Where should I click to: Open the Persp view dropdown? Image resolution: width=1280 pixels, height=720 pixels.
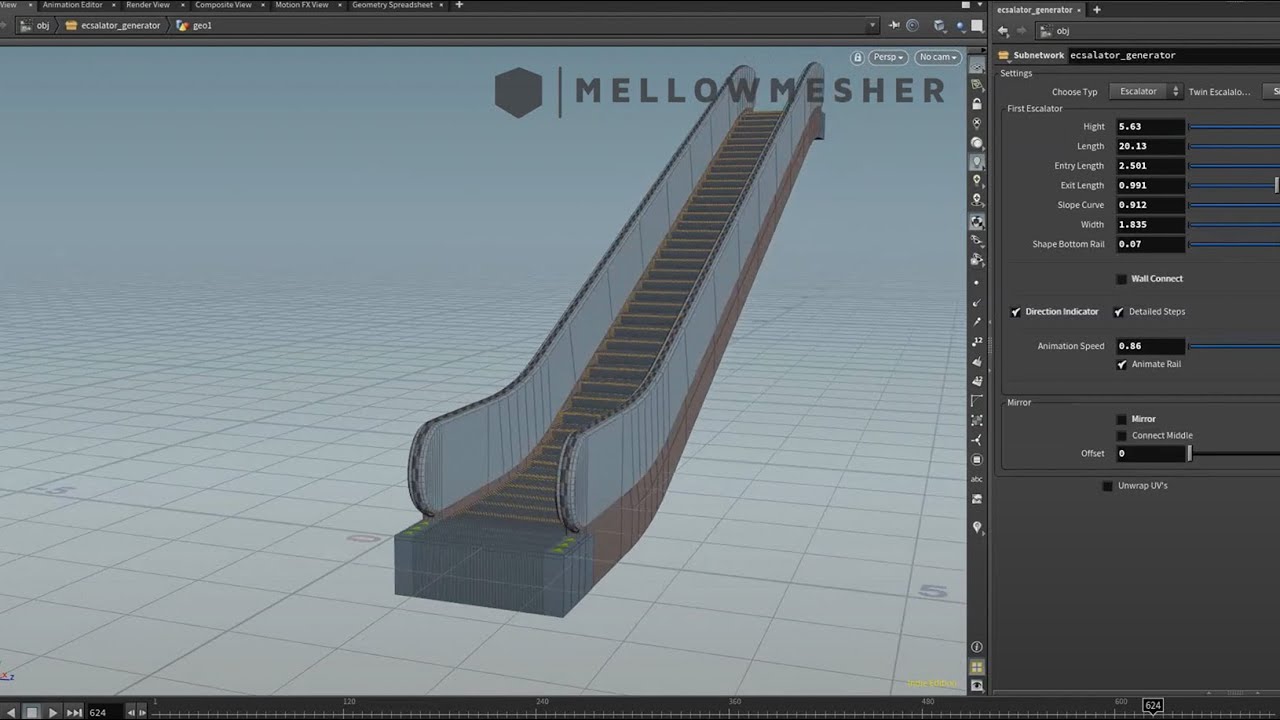[888, 57]
